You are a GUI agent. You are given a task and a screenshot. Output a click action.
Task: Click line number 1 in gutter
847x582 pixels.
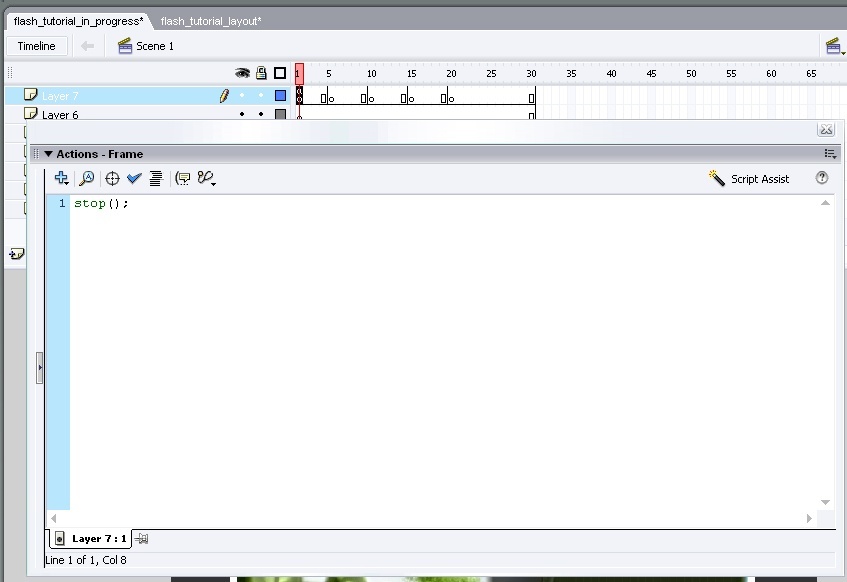pyautogui.click(x=62, y=203)
